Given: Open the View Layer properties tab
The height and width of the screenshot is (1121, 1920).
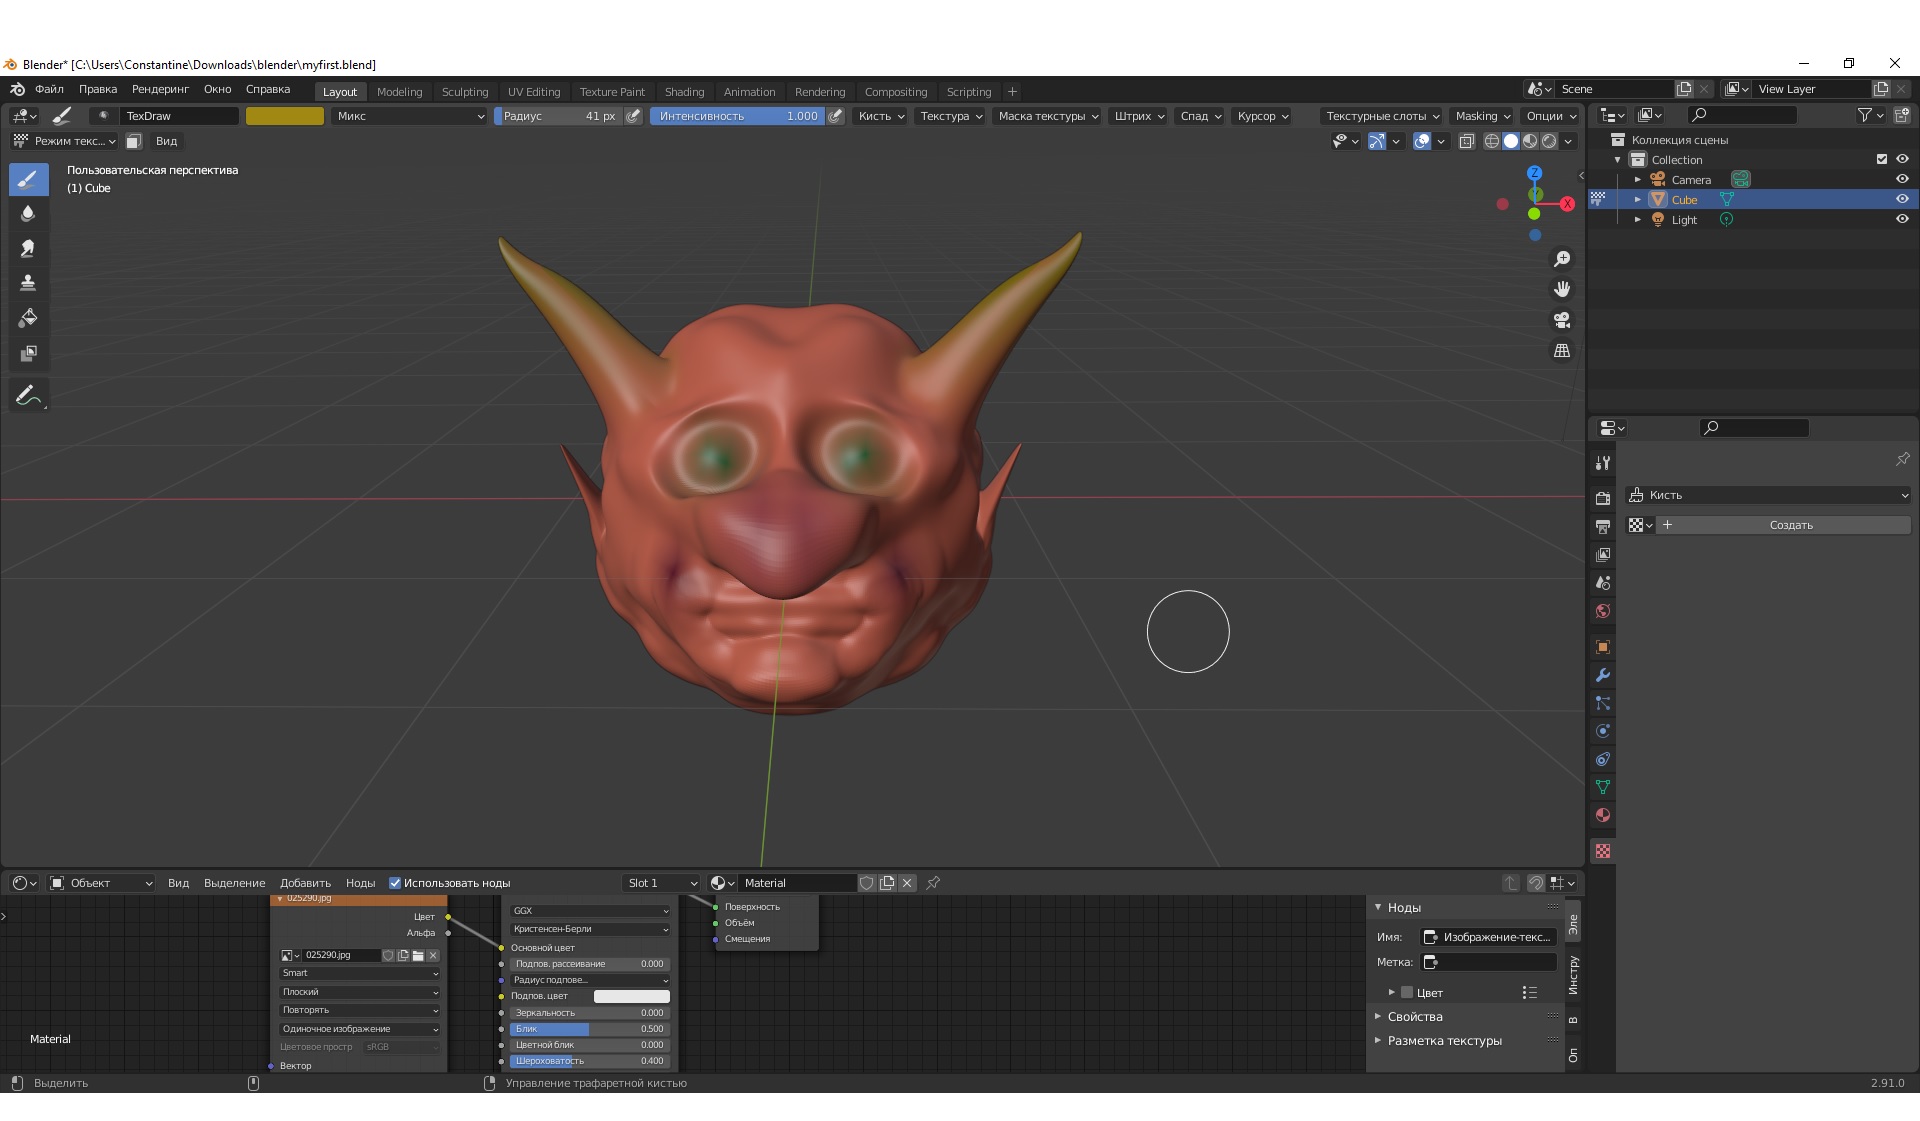Looking at the screenshot, I should (x=1603, y=554).
